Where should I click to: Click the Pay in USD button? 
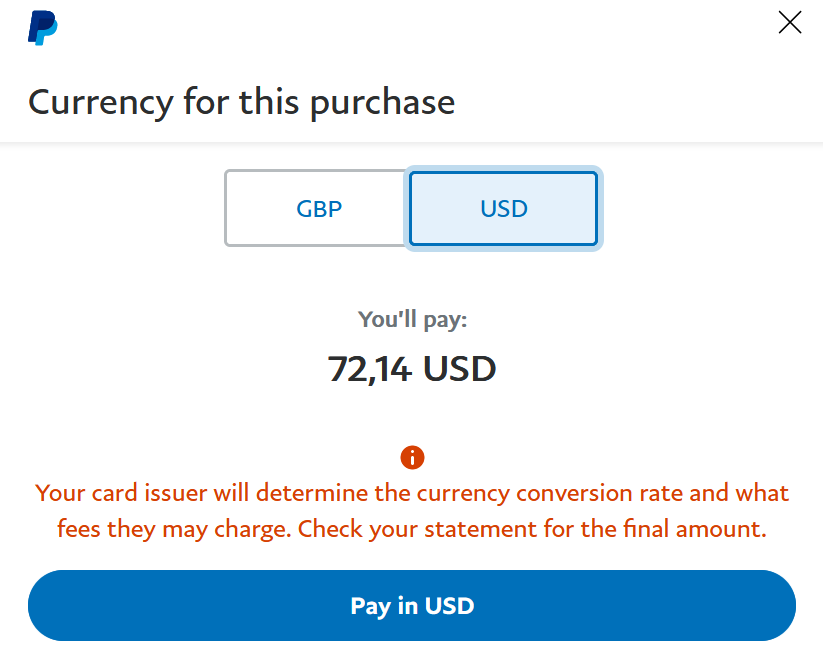click(x=412, y=605)
